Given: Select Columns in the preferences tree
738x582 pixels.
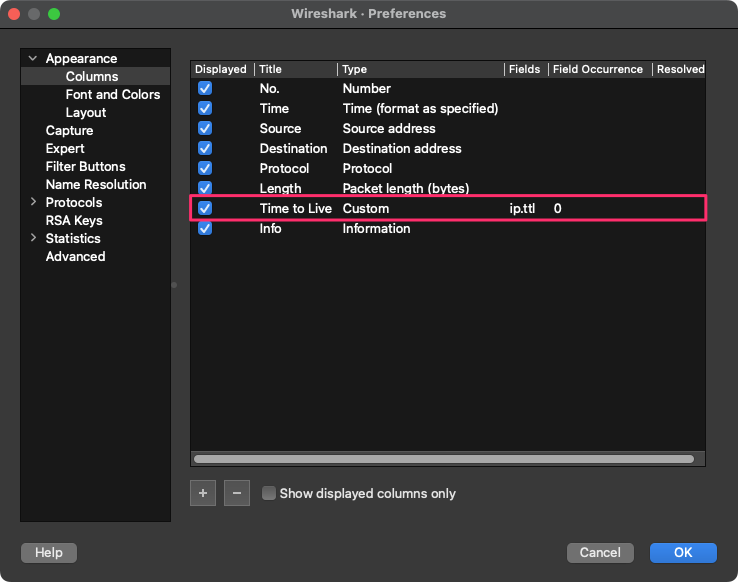Looking at the screenshot, I should 92,76.
